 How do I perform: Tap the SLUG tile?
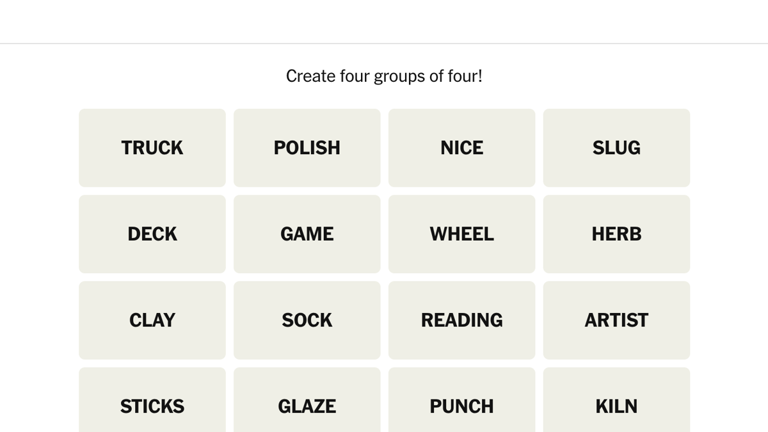tap(616, 148)
